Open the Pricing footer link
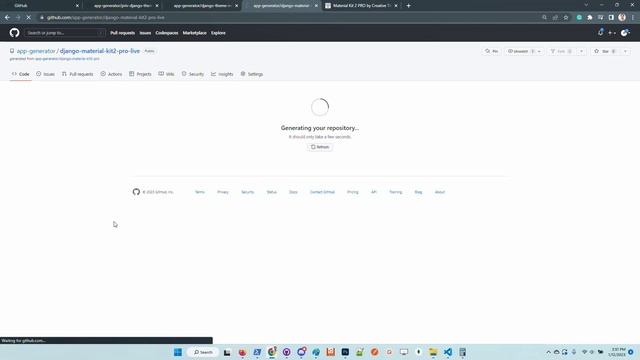 tap(353, 192)
